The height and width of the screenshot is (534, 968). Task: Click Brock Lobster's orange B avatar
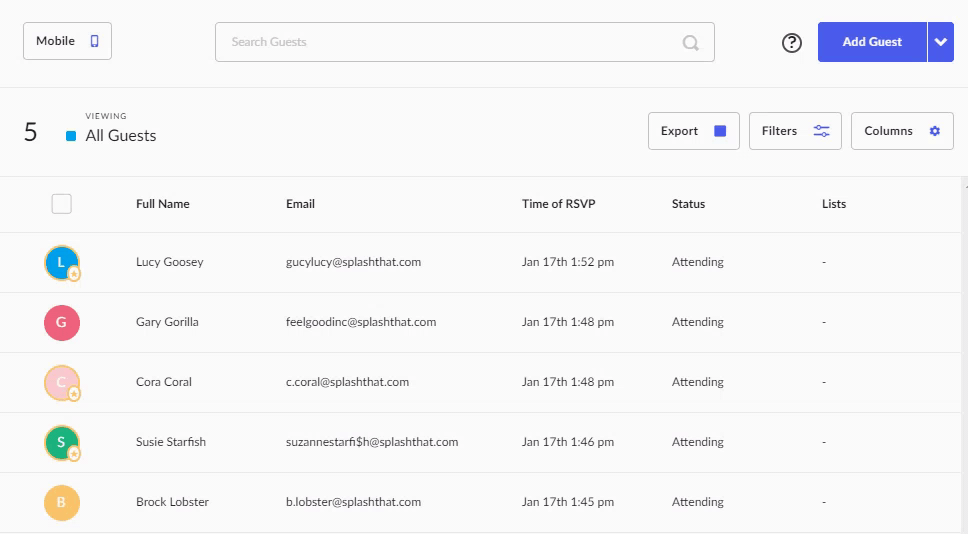(x=62, y=502)
